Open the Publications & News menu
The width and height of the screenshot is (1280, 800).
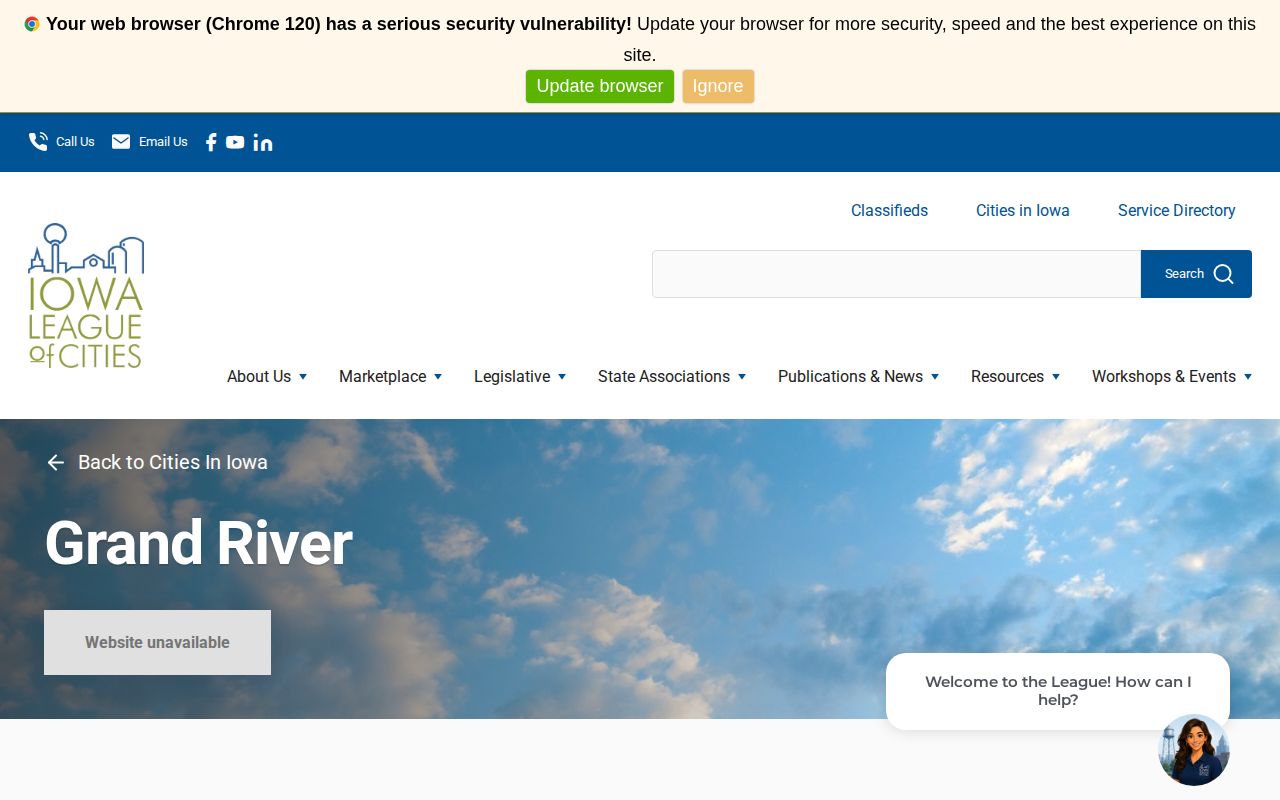point(850,377)
